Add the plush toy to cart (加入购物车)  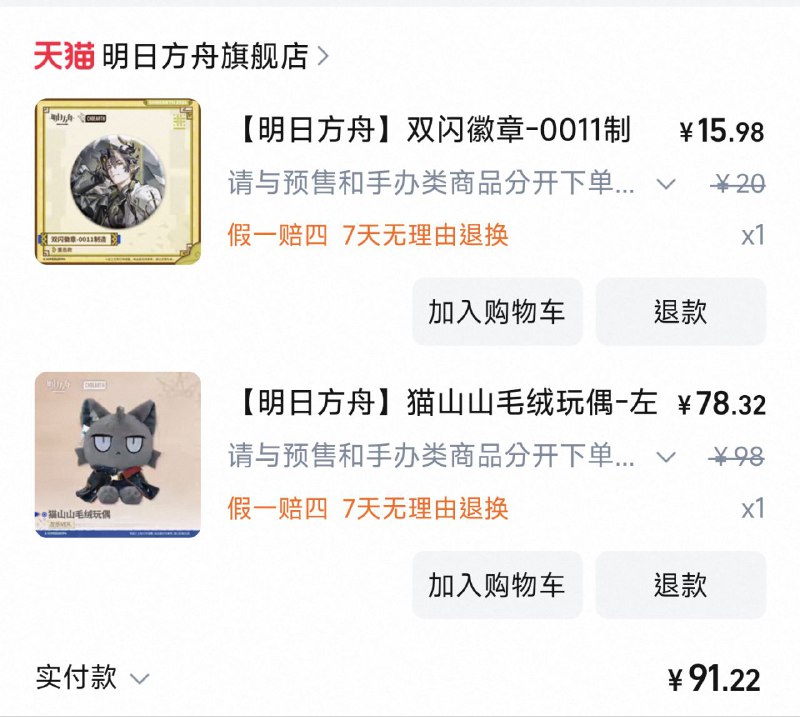tap(497, 584)
